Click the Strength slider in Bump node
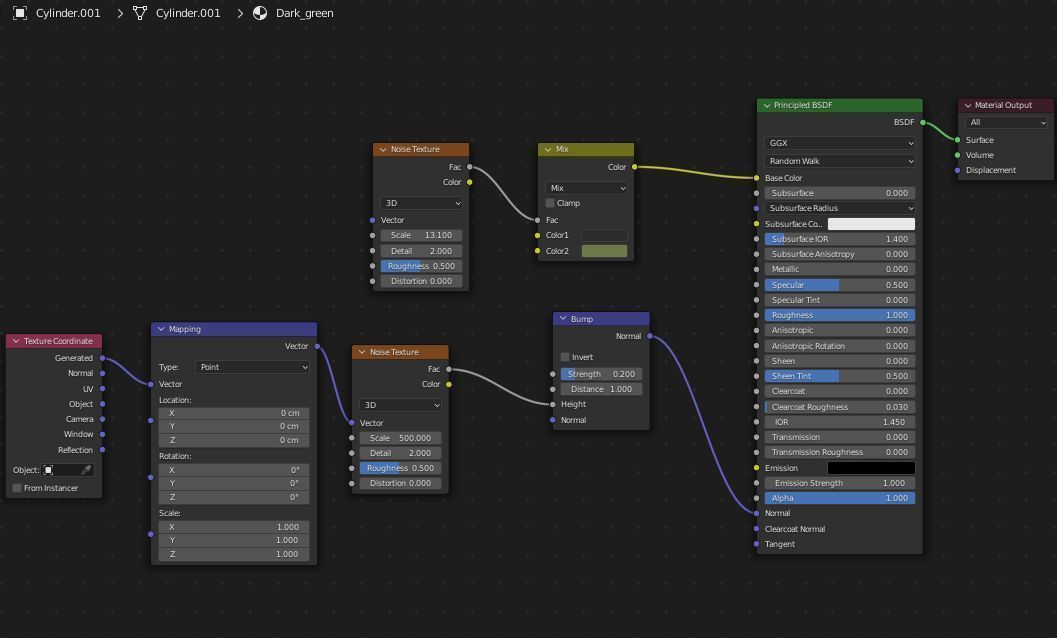 [601, 374]
